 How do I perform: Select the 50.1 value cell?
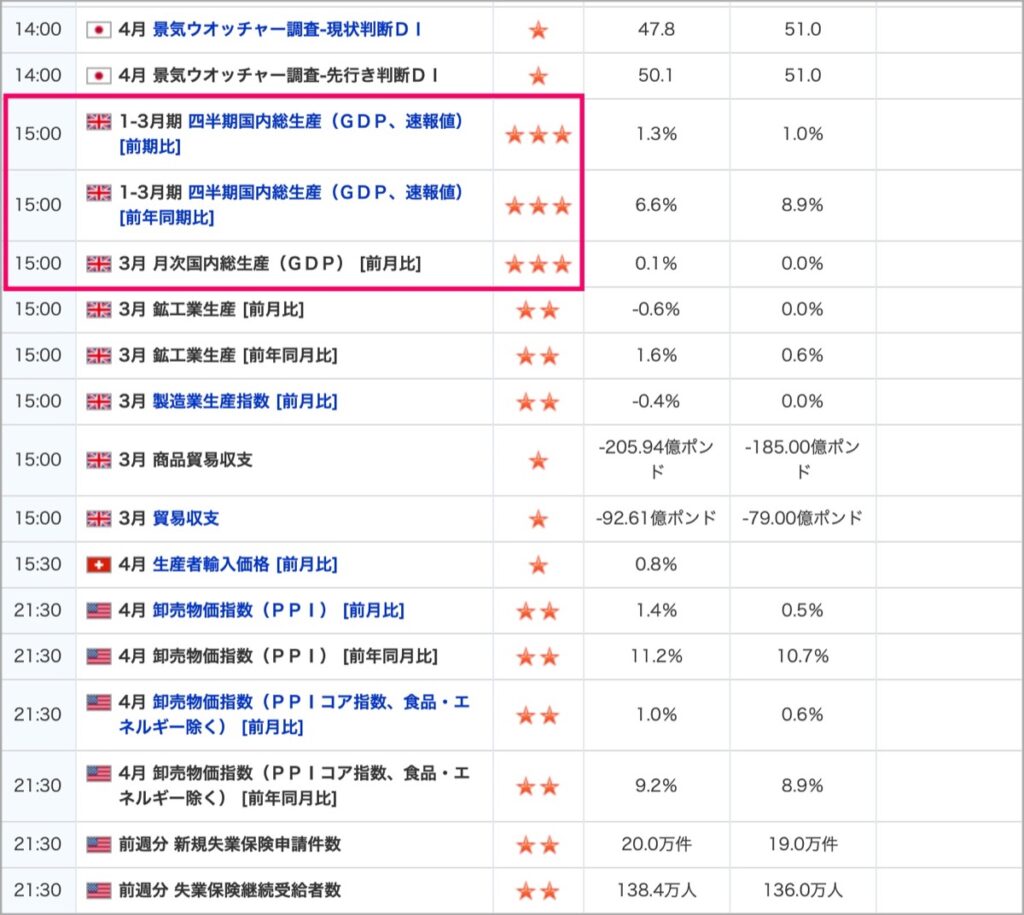656,76
